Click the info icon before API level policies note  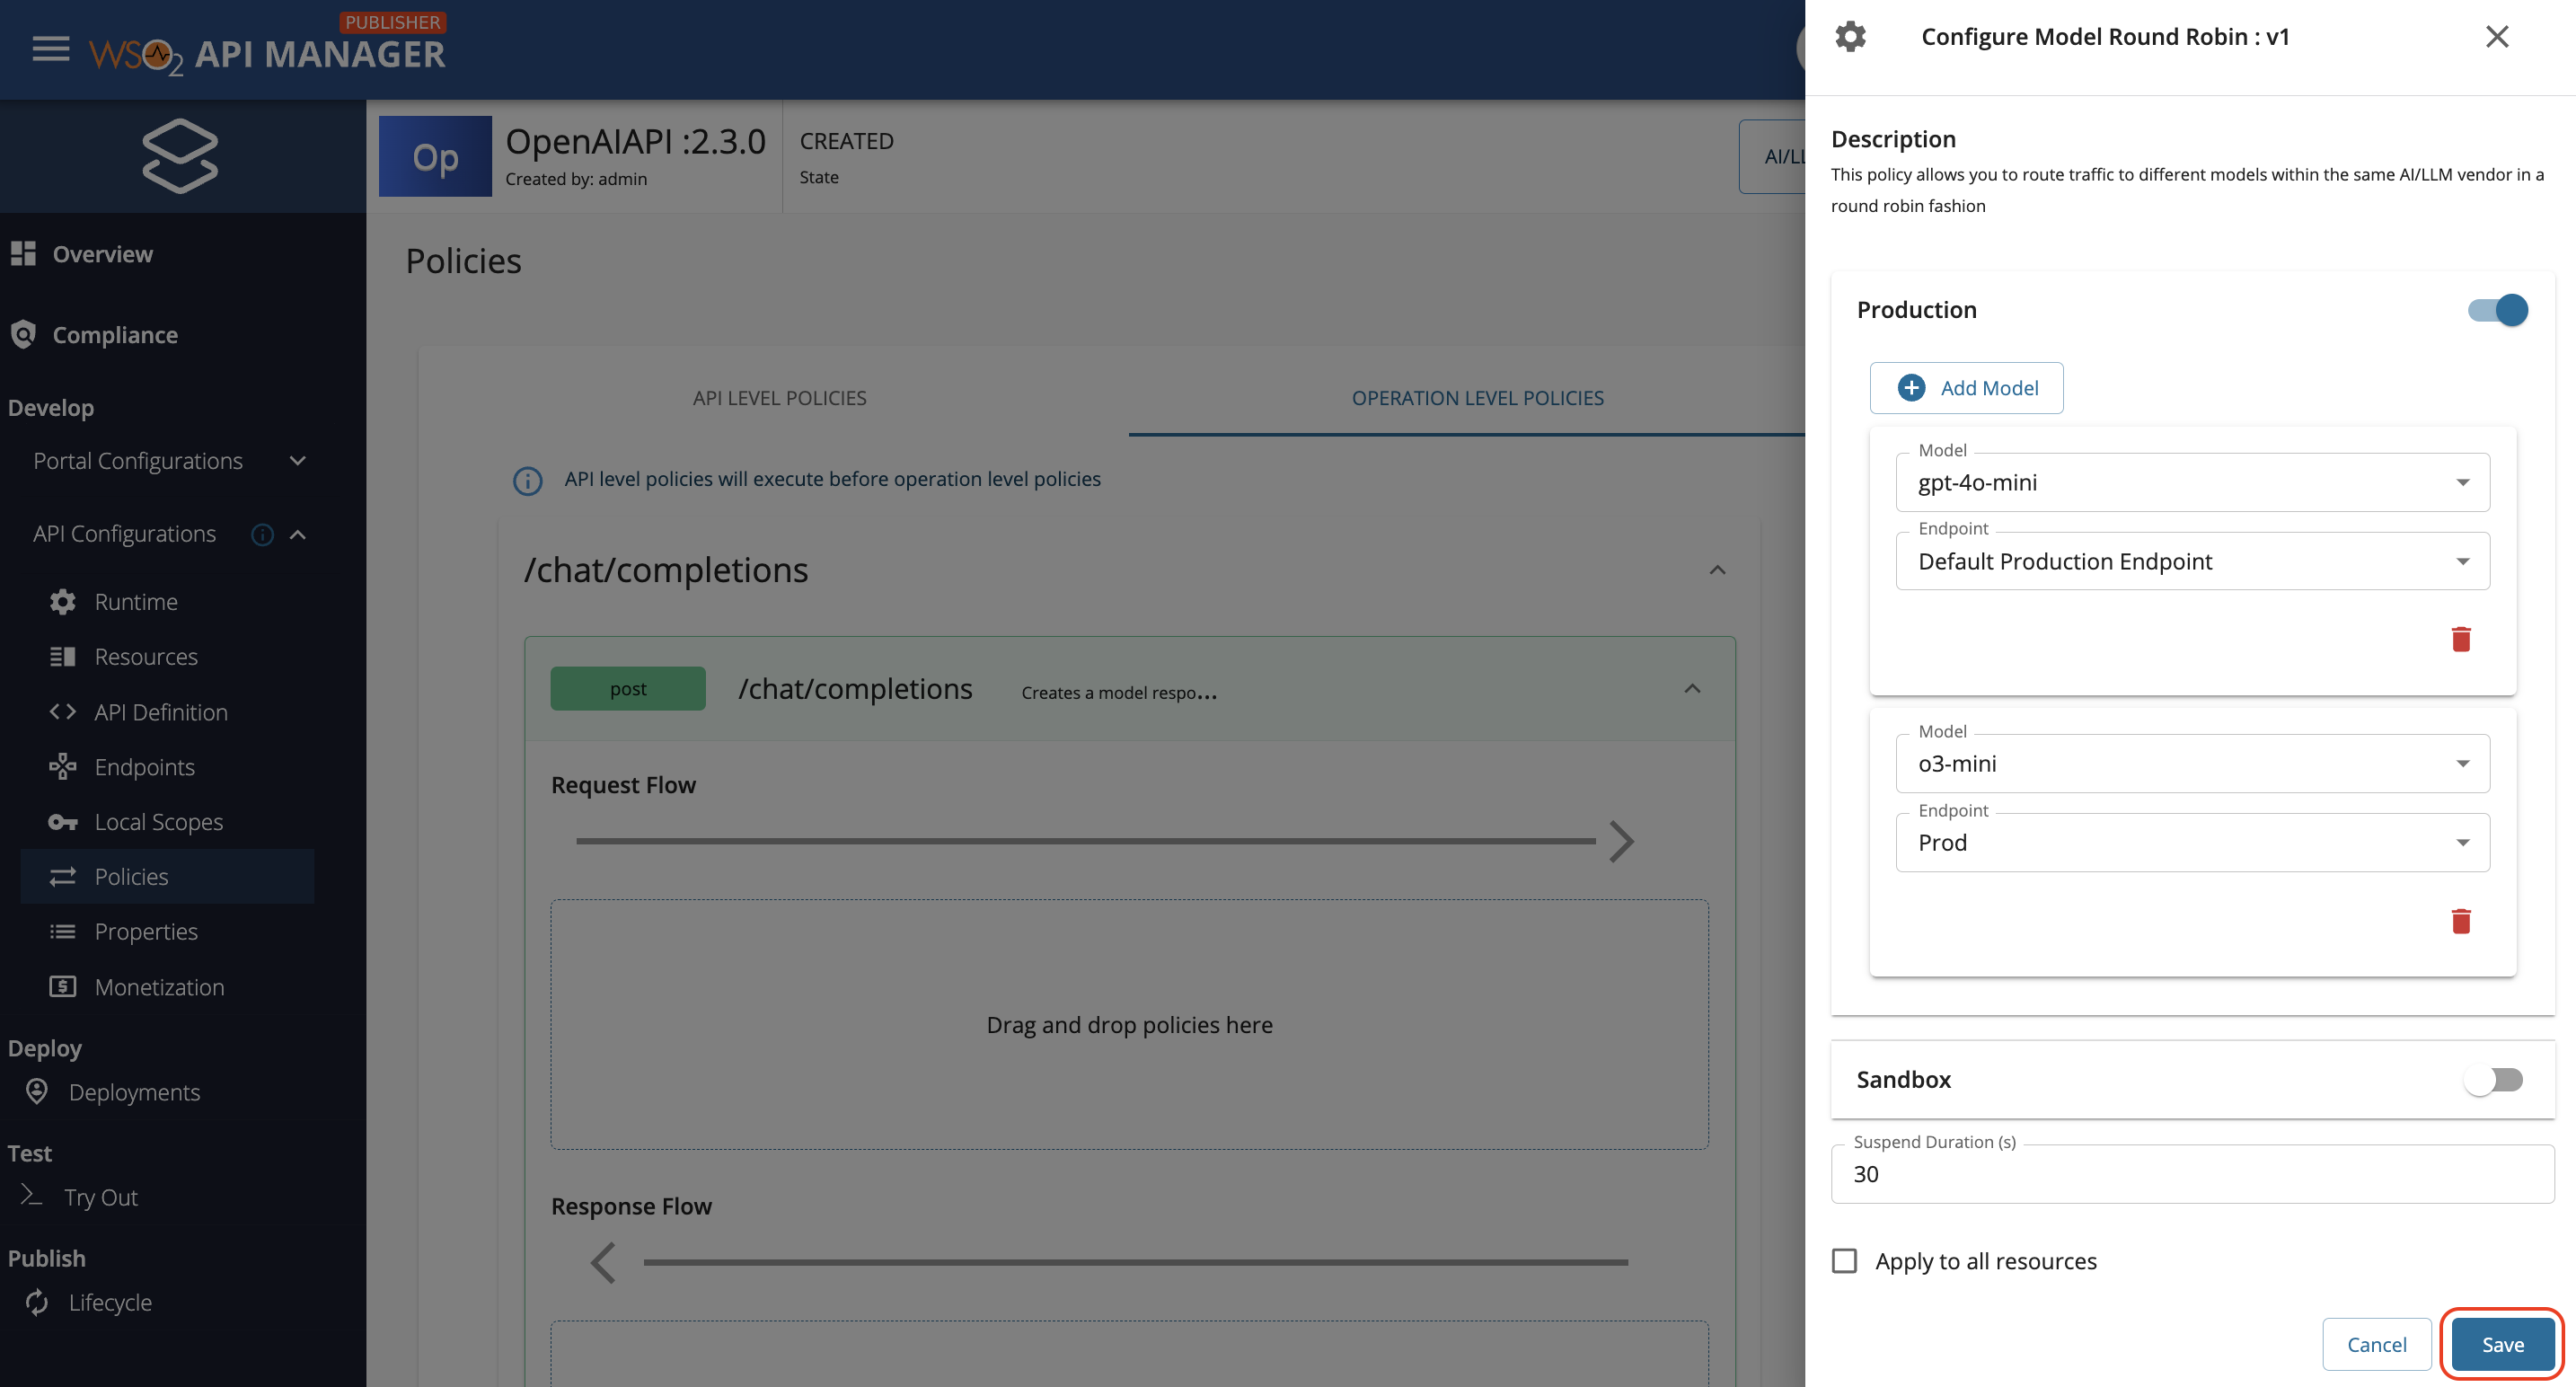click(528, 481)
